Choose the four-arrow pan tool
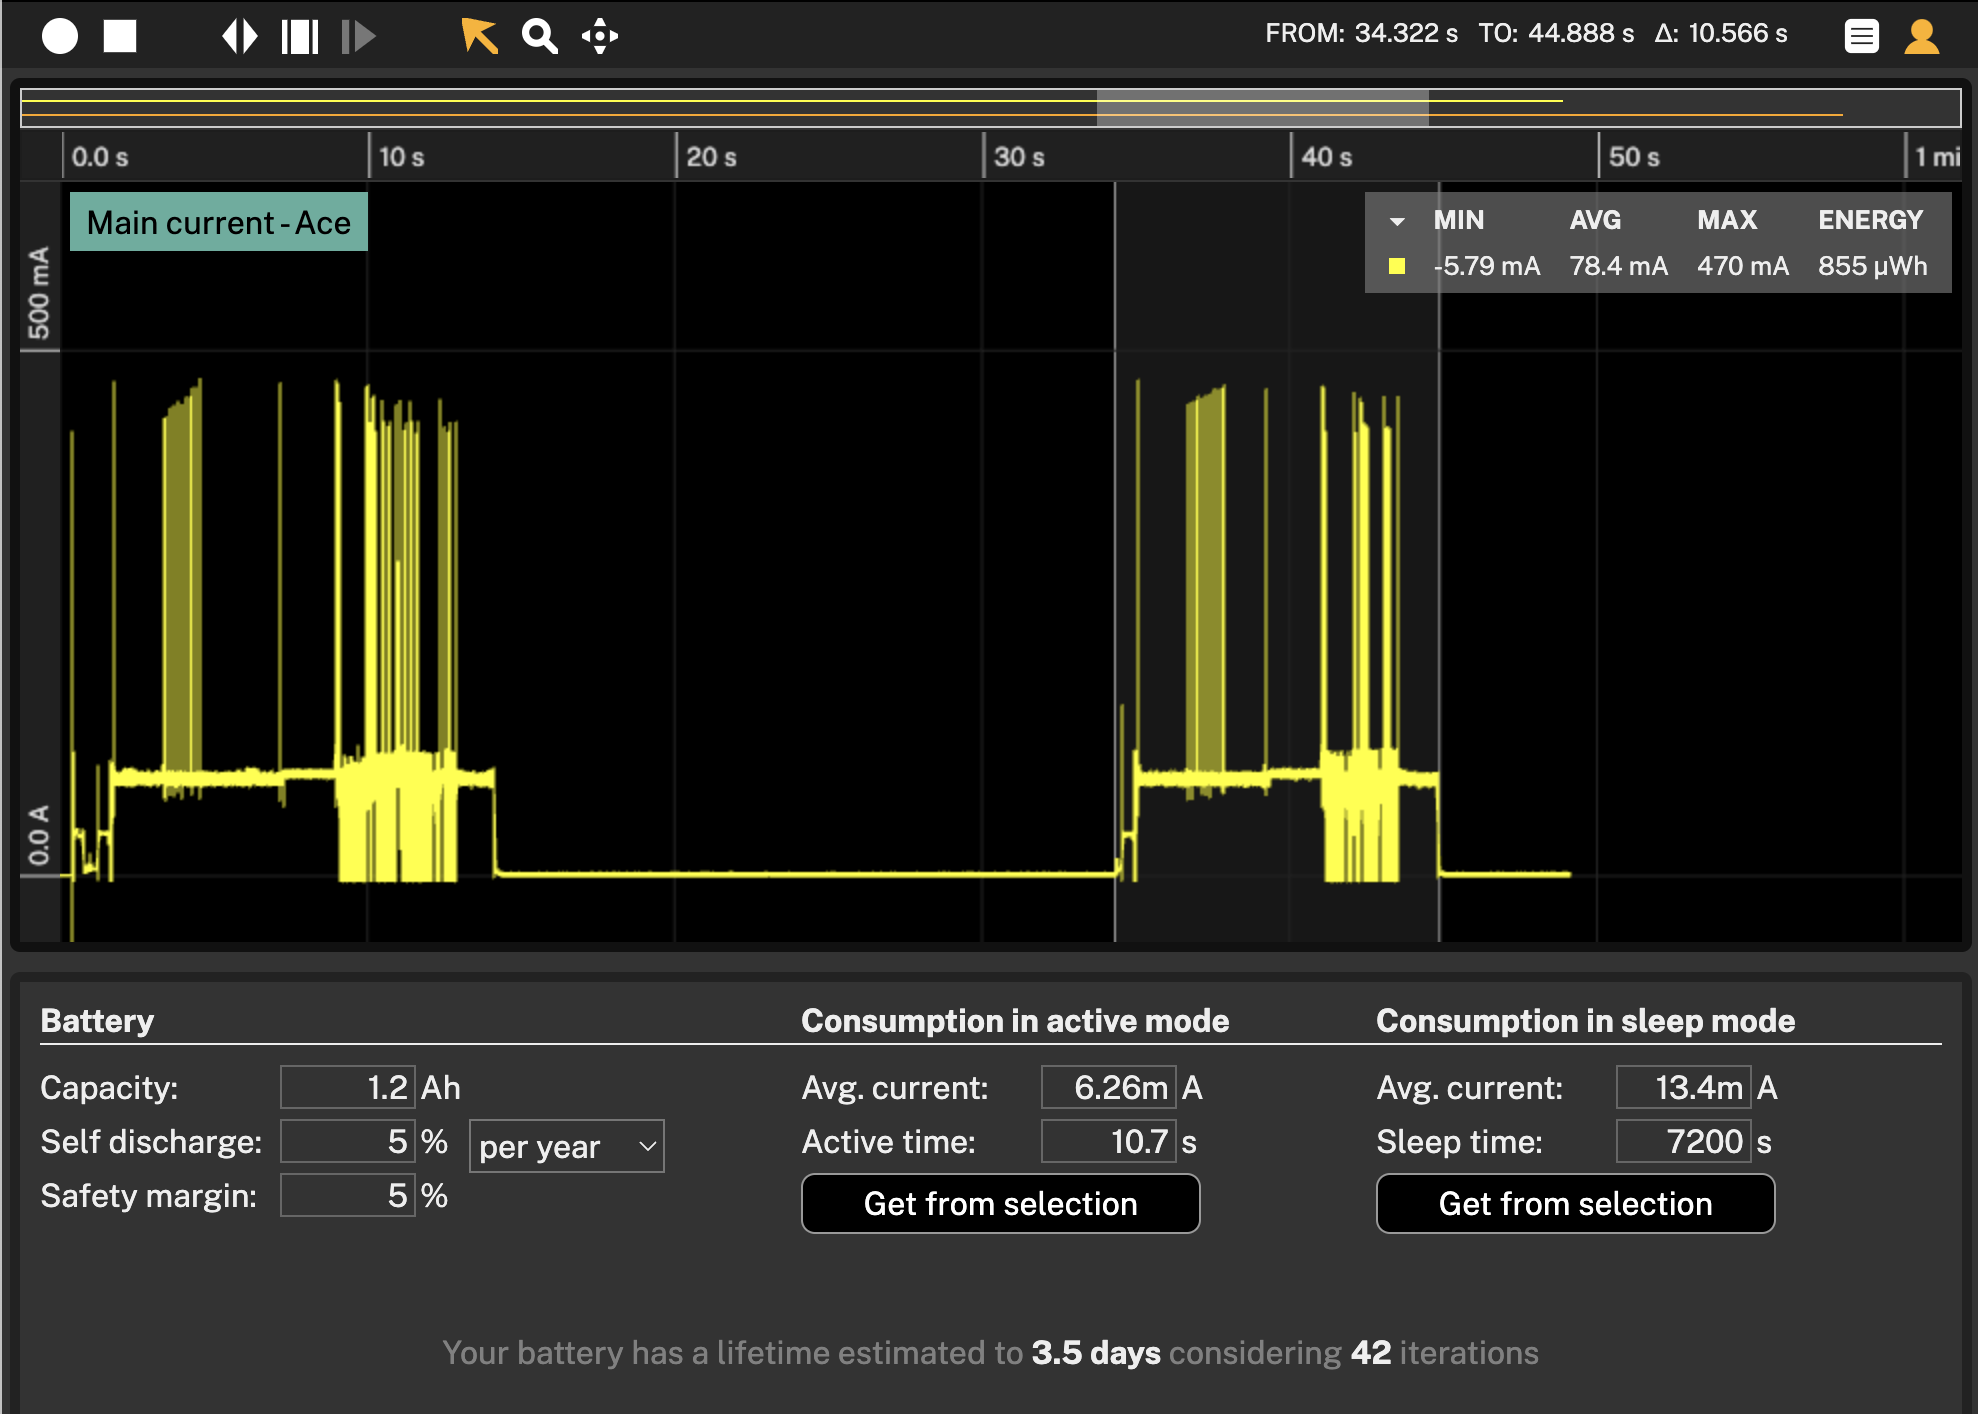The width and height of the screenshot is (1978, 1414). click(600, 36)
